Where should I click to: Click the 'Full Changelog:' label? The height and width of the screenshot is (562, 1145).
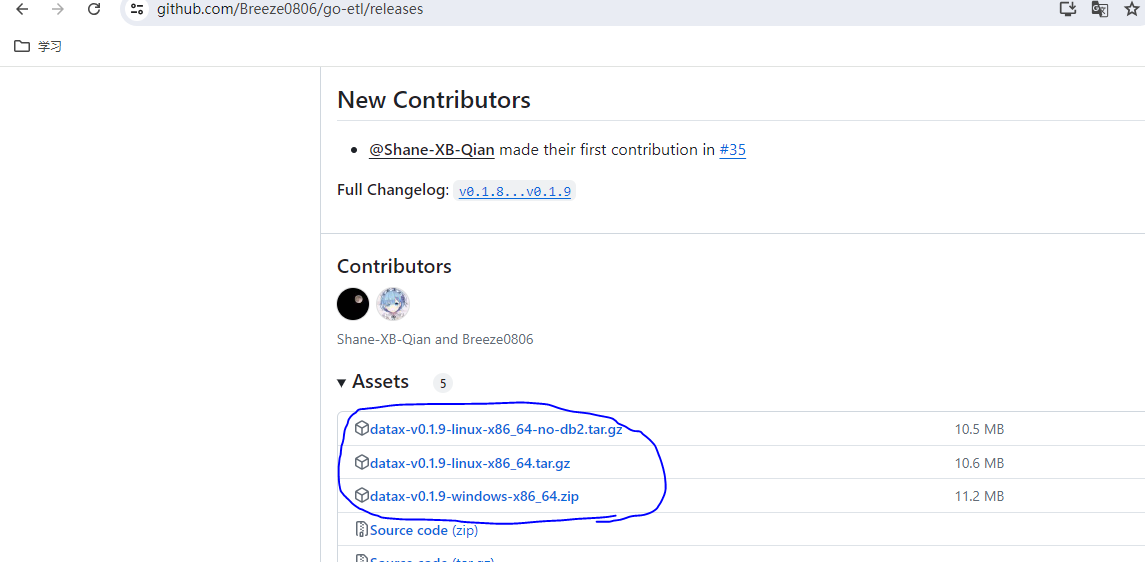(x=393, y=190)
